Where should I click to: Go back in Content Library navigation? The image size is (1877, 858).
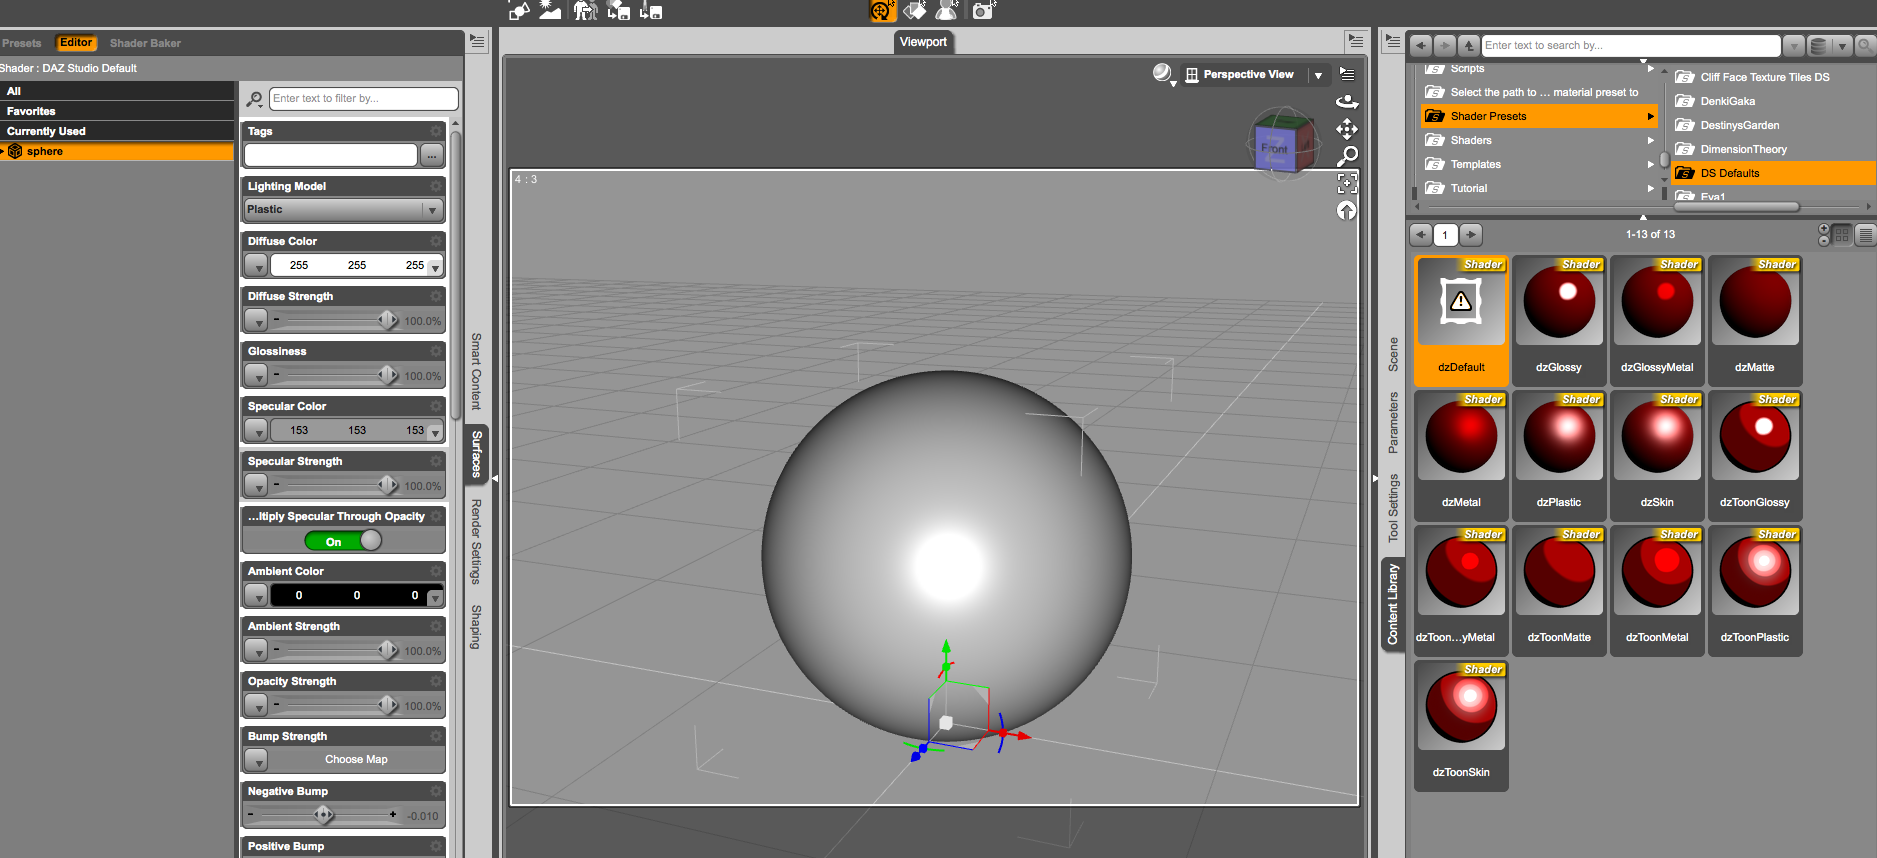click(1420, 45)
